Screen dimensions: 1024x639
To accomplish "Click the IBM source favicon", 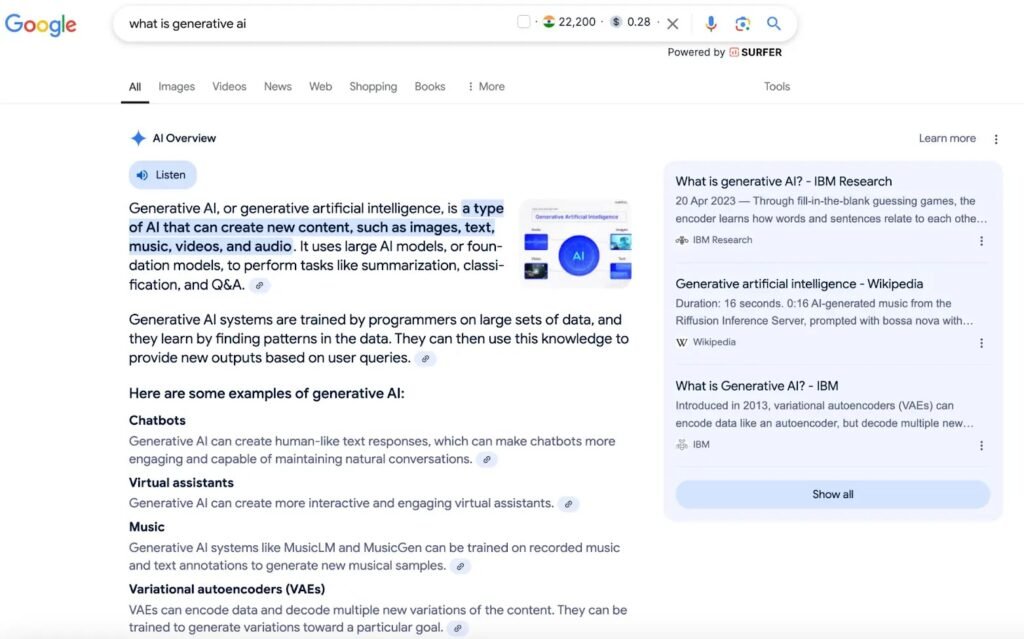I will pos(682,445).
